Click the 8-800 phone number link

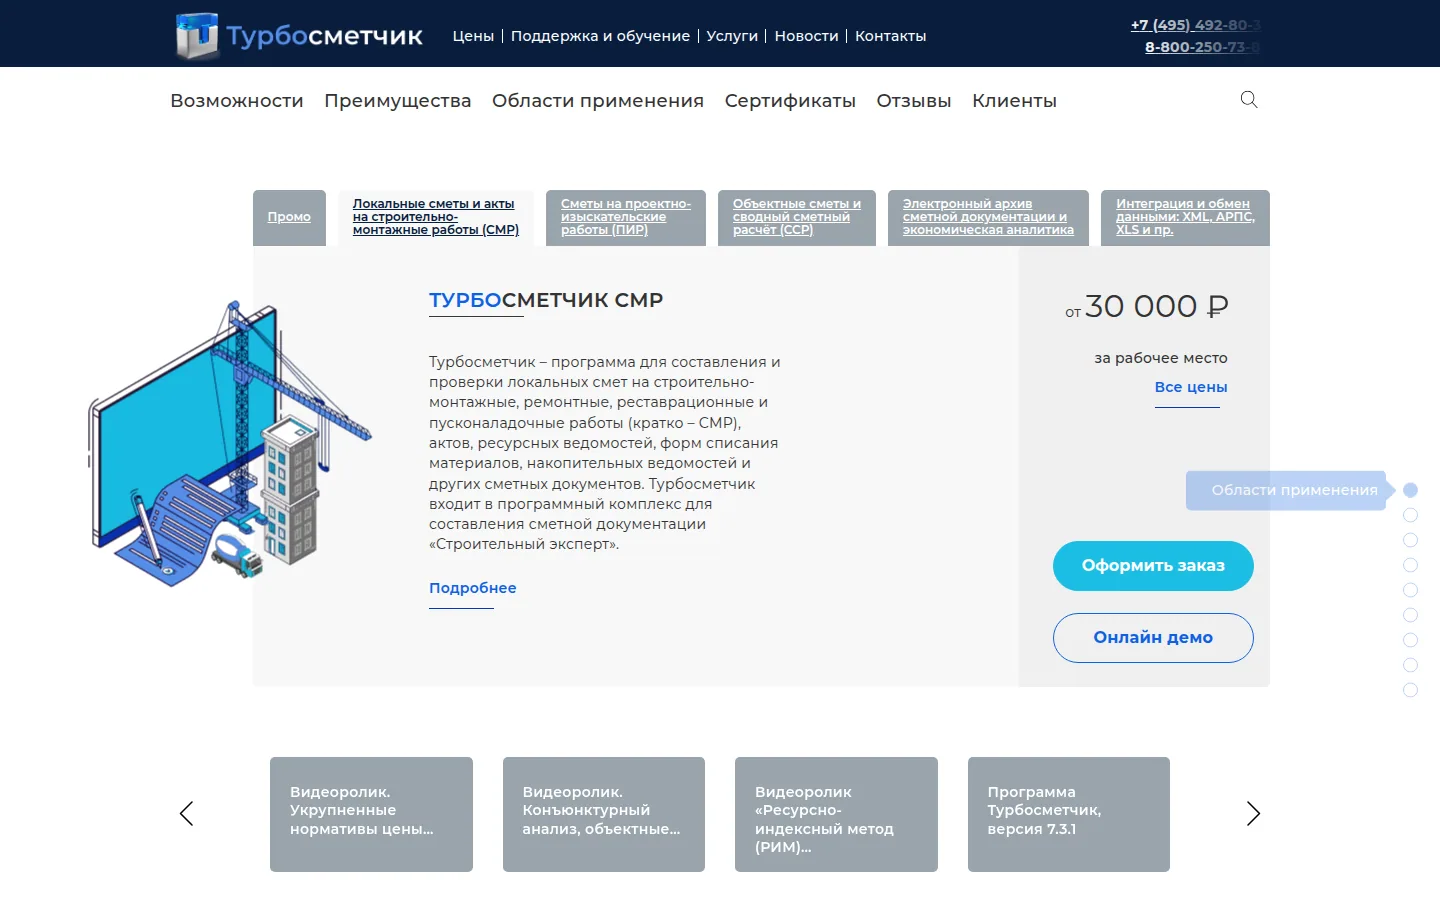(1202, 47)
